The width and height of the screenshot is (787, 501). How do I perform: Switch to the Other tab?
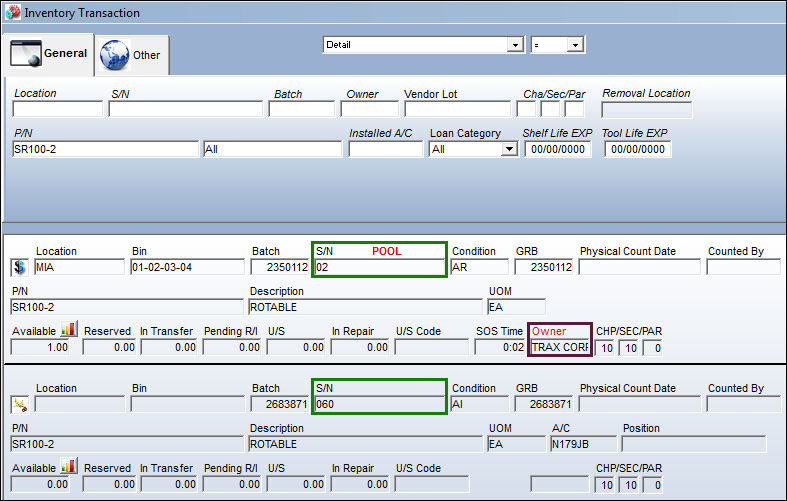pyautogui.click(x=132, y=55)
